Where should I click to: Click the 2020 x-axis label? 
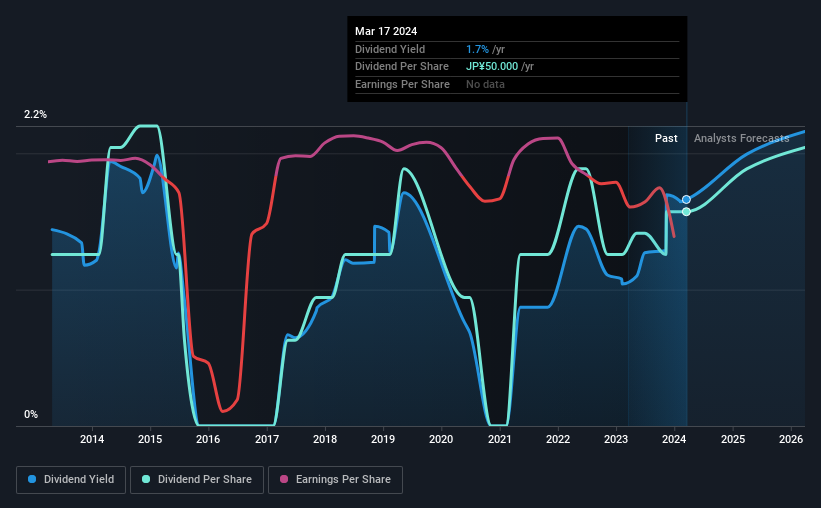click(x=441, y=439)
